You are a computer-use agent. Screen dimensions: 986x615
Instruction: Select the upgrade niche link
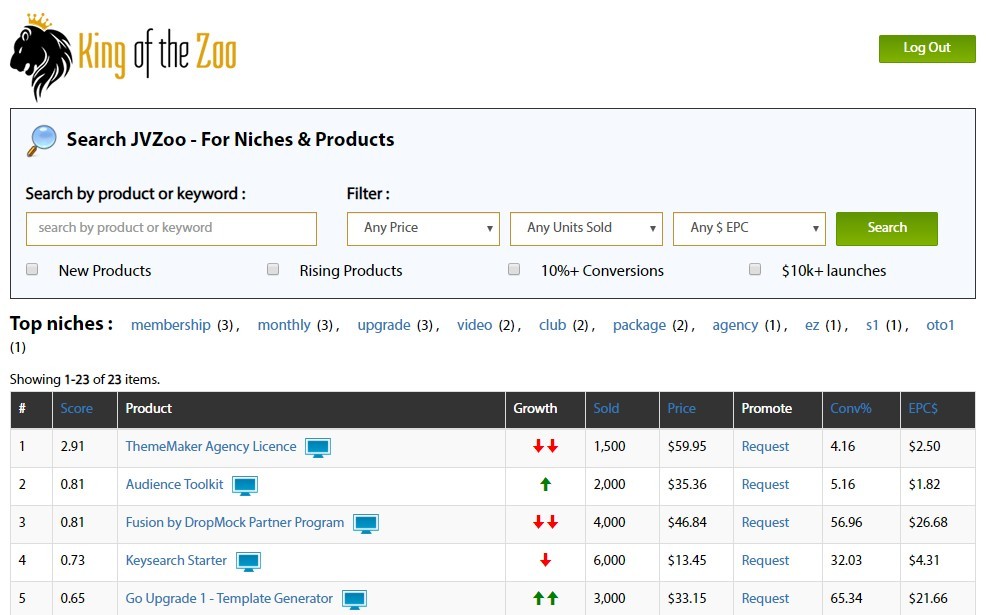tap(384, 325)
